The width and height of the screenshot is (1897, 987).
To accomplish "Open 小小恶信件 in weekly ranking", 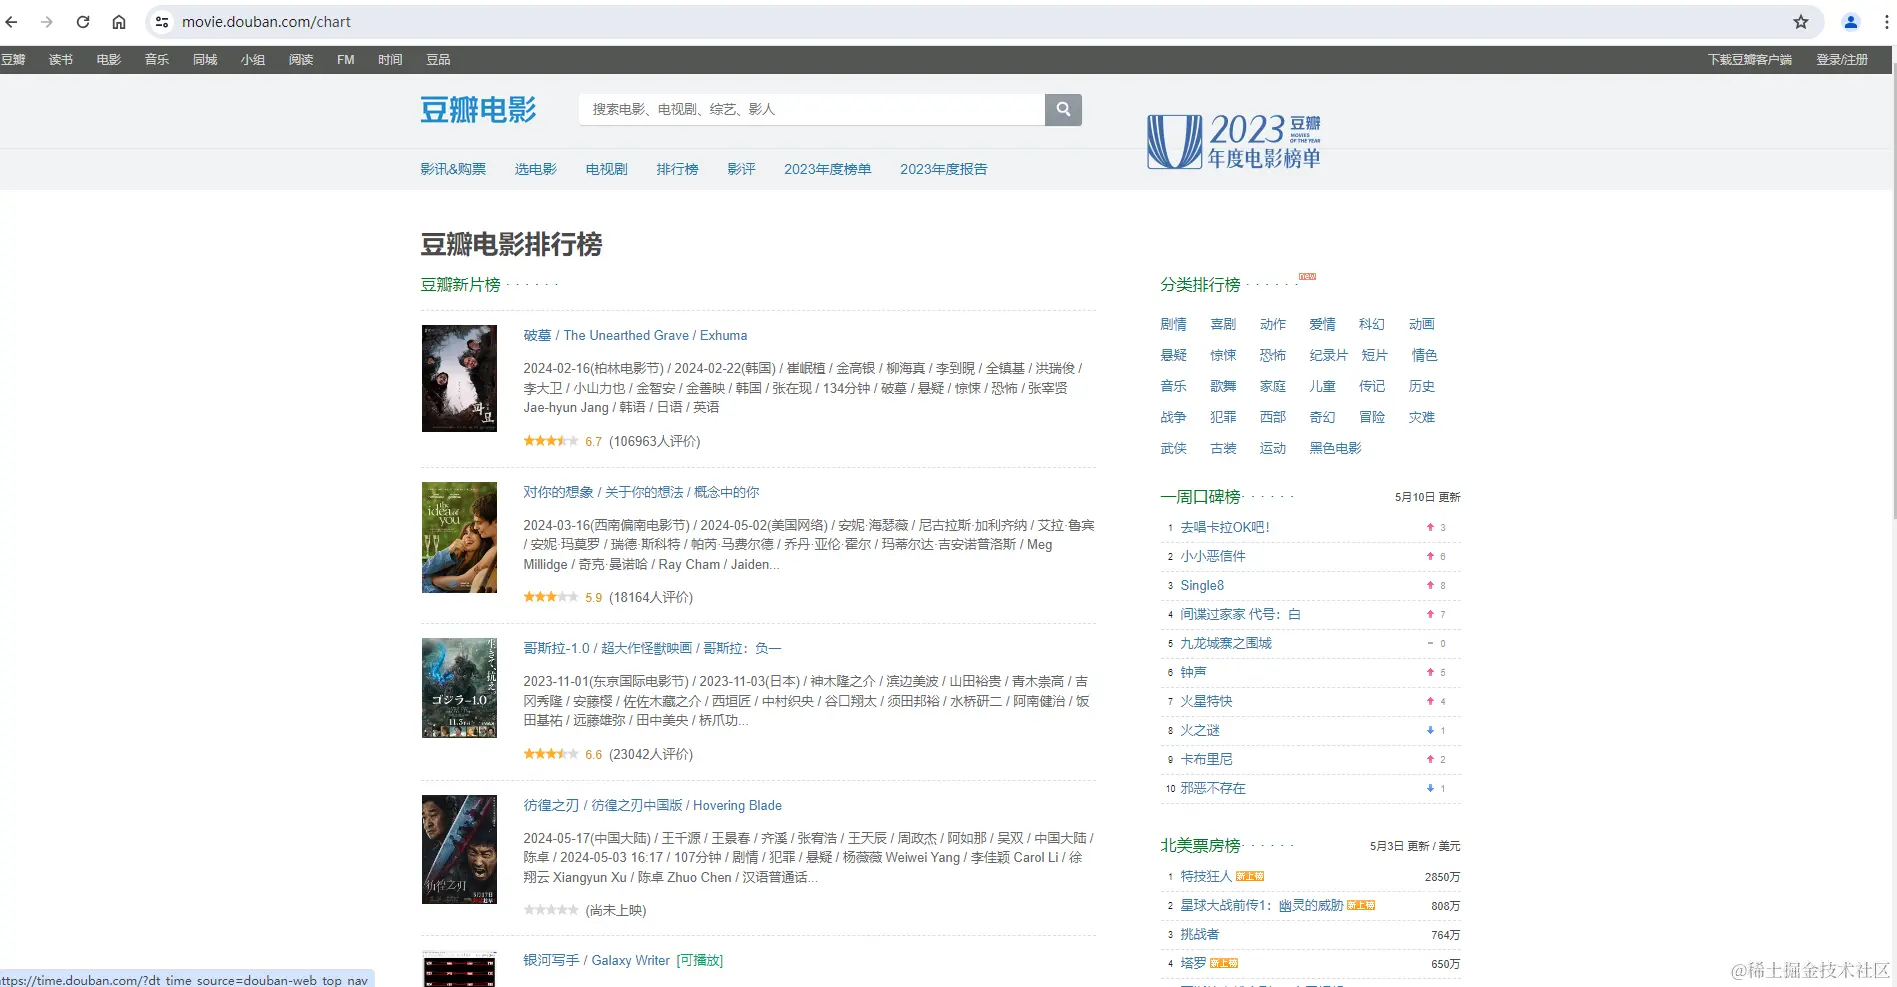I will pos(1213,556).
